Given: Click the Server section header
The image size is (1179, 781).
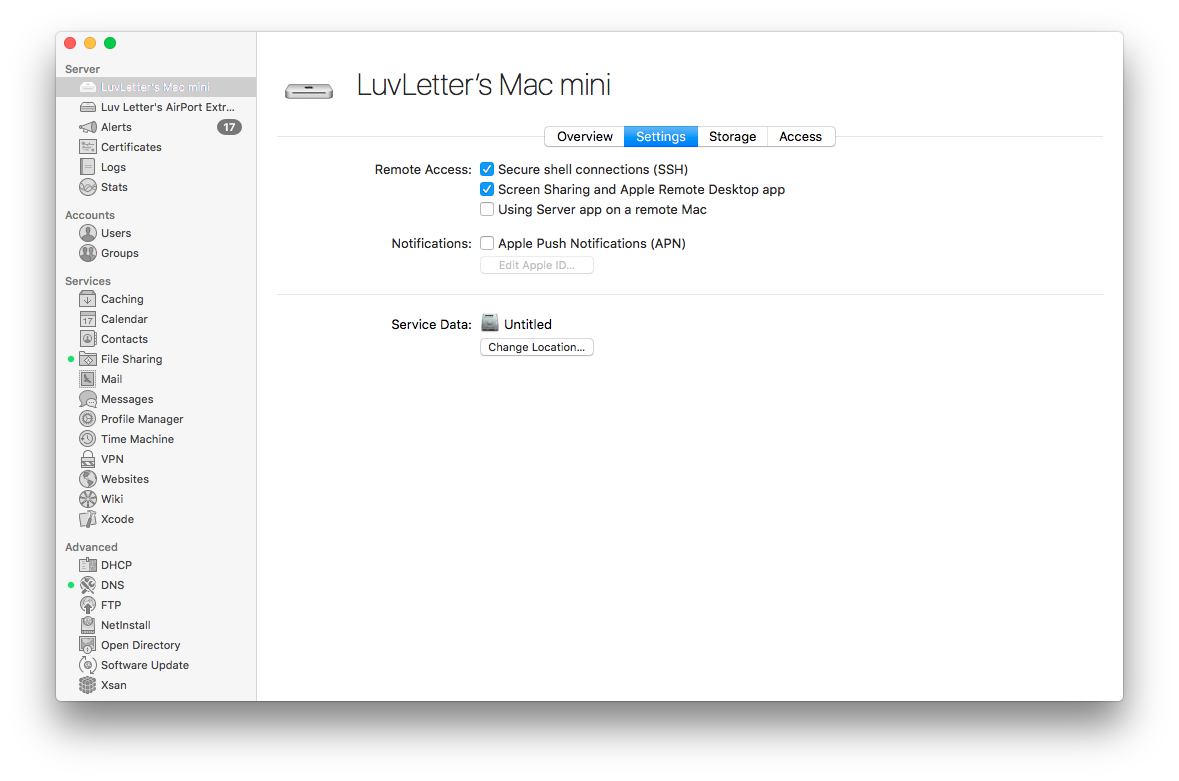Looking at the screenshot, I should 83,69.
